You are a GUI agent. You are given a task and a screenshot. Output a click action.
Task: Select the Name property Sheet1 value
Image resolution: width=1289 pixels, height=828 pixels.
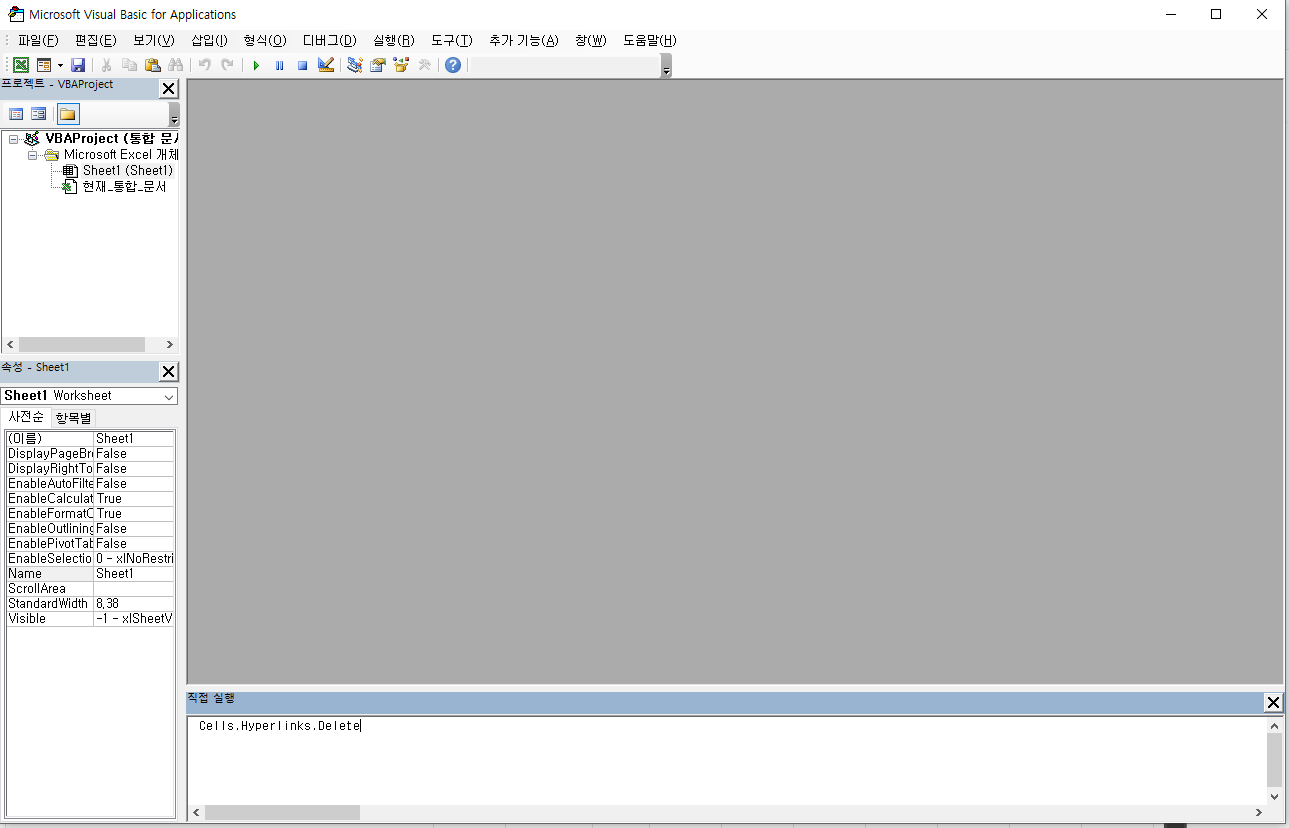tap(134, 573)
